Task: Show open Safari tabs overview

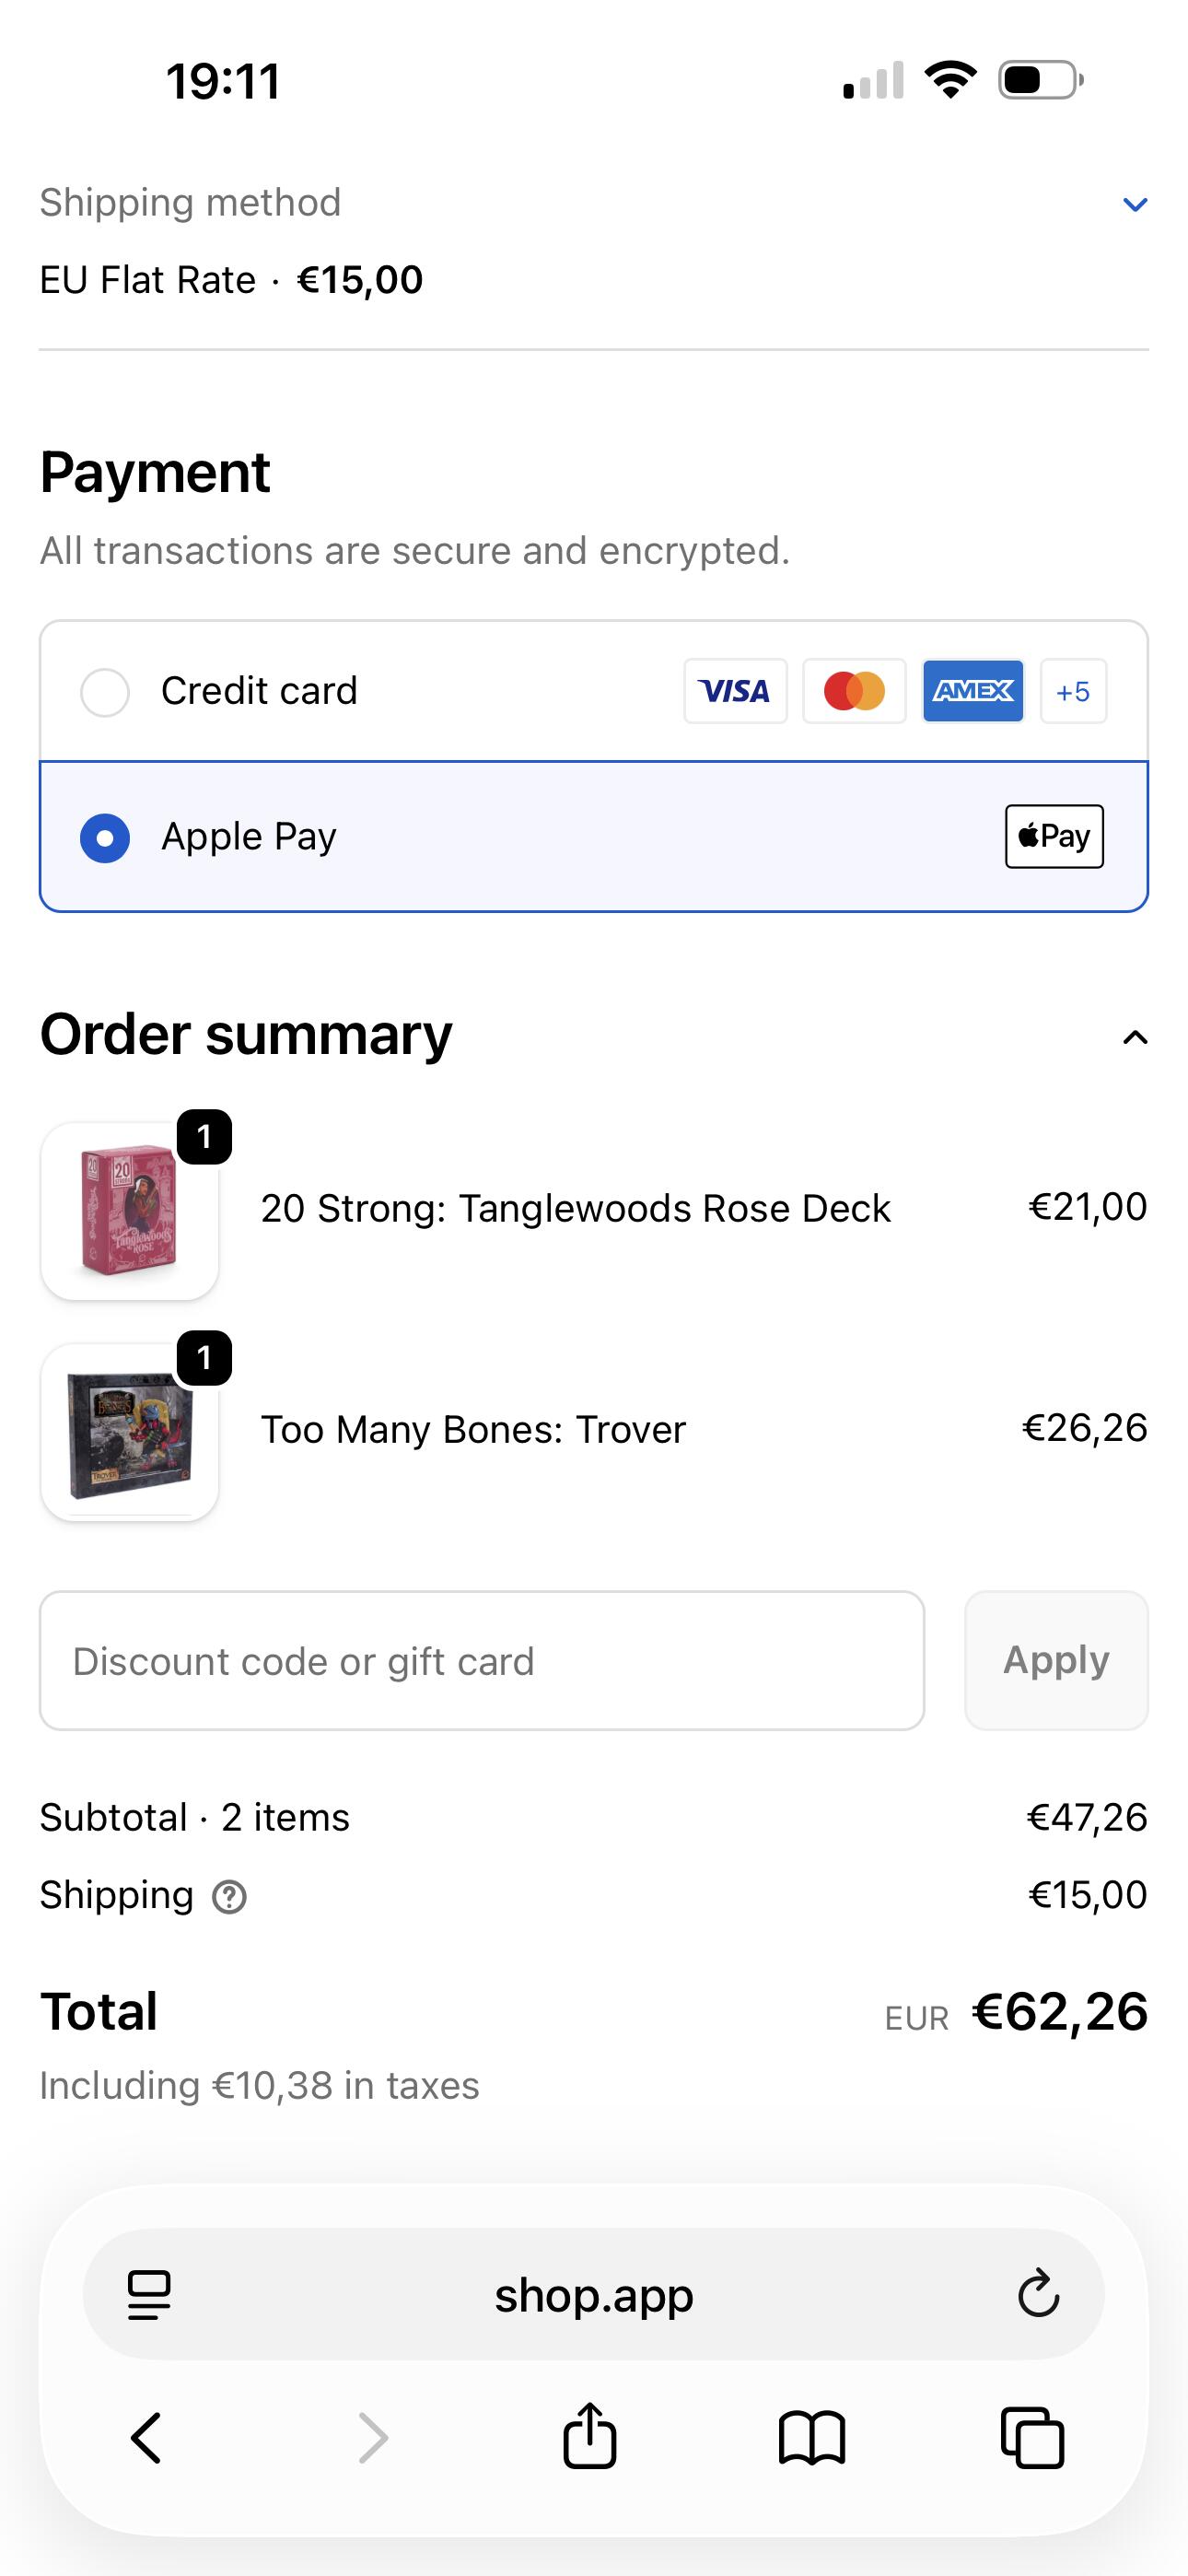Action: click(1032, 2438)
